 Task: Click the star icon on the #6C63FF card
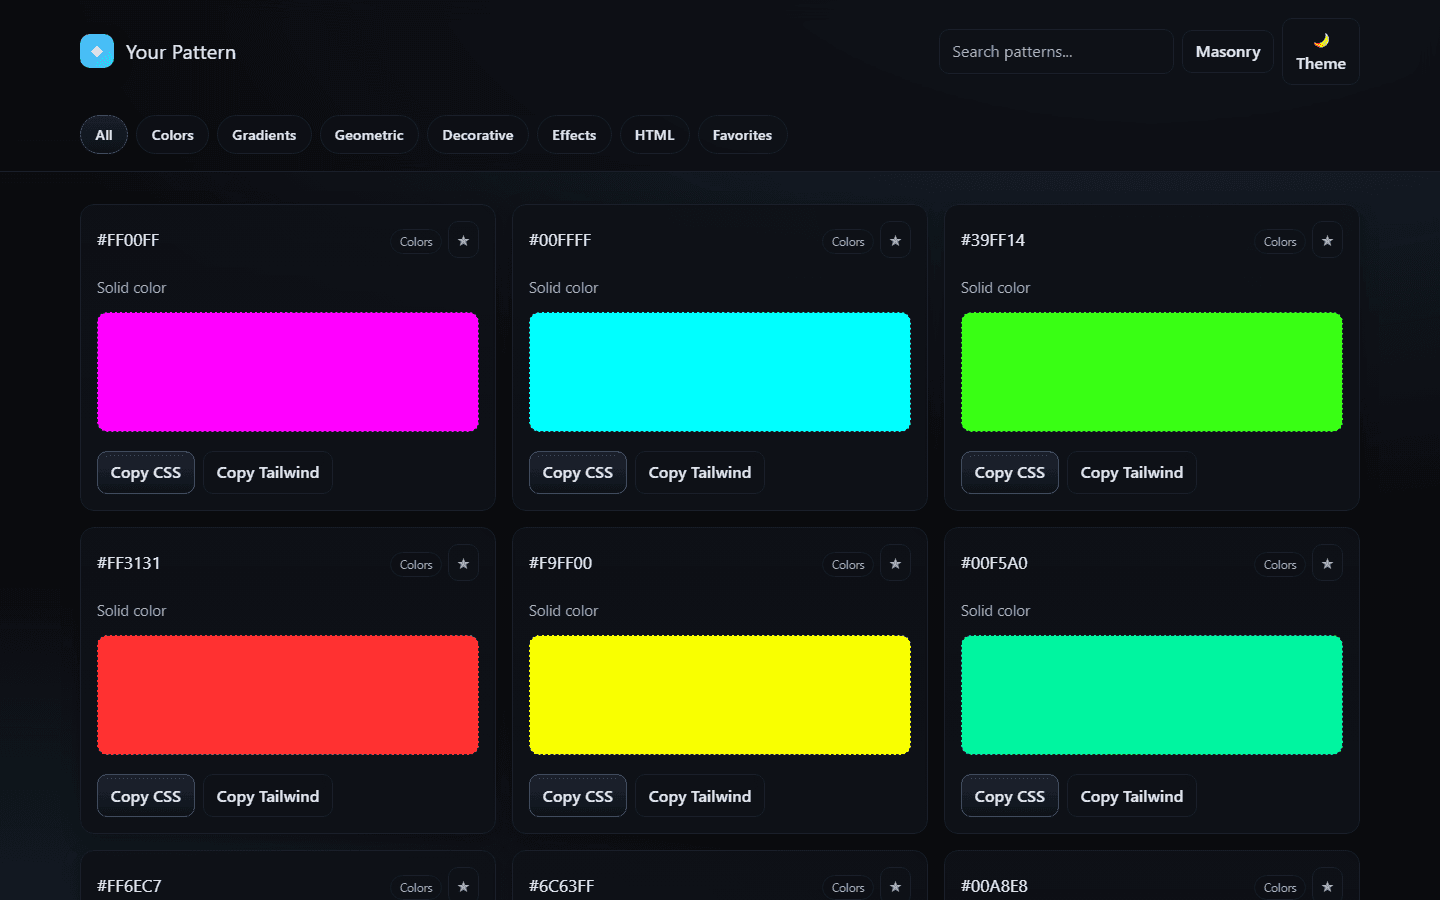[x=895, y=884]
